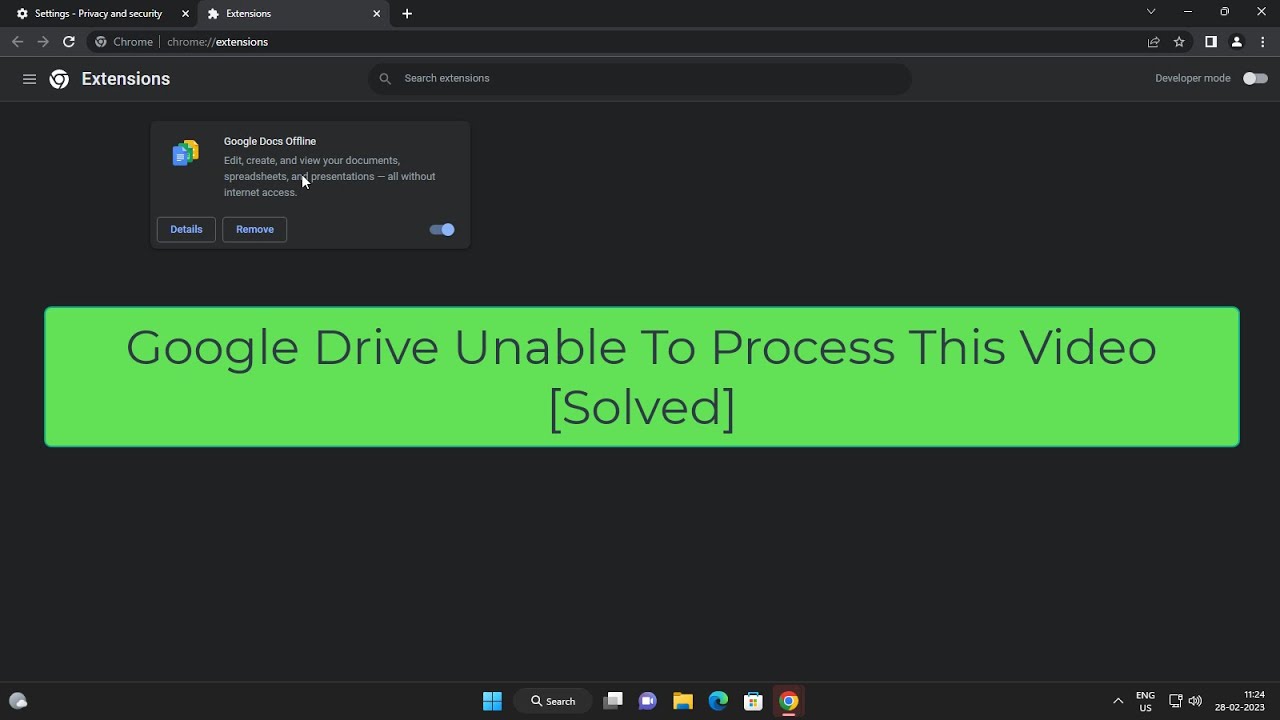Click the Chrome logo beside Extensions heading

(59, 79)
